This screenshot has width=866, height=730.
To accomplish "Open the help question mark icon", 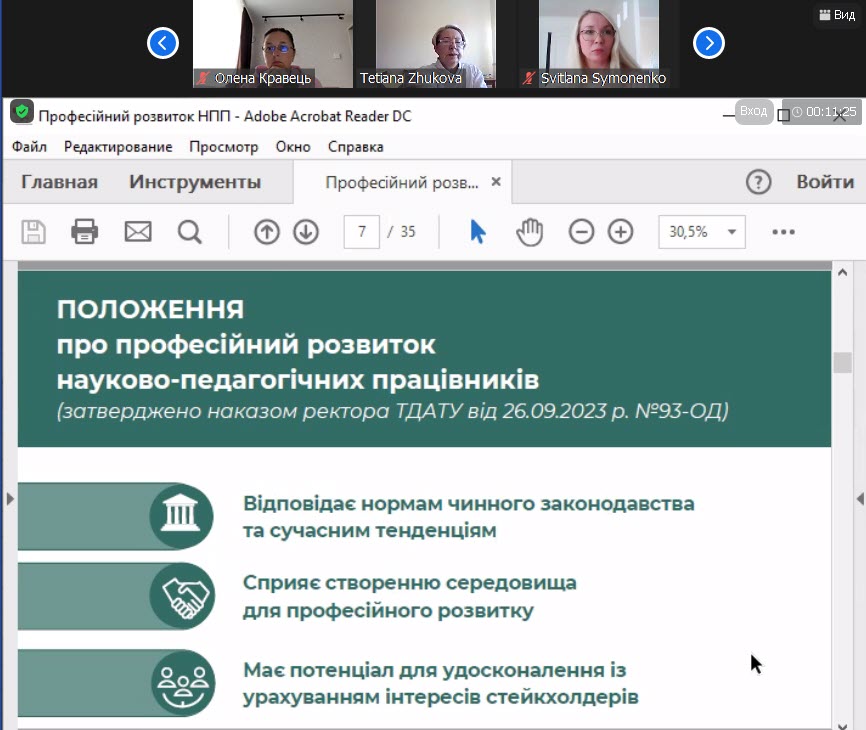I will 759,182.
